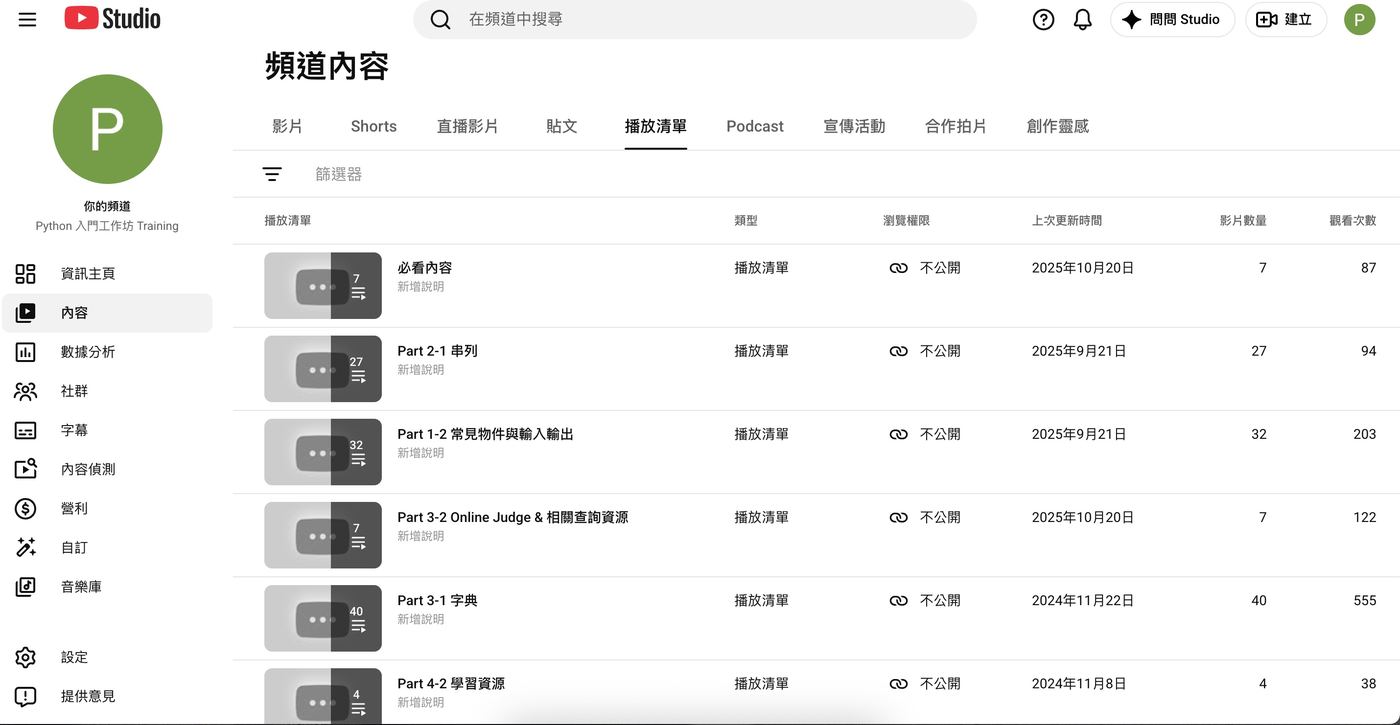Switch to the 影片 tab
The image size is (1400, 725).
(287, 126)
